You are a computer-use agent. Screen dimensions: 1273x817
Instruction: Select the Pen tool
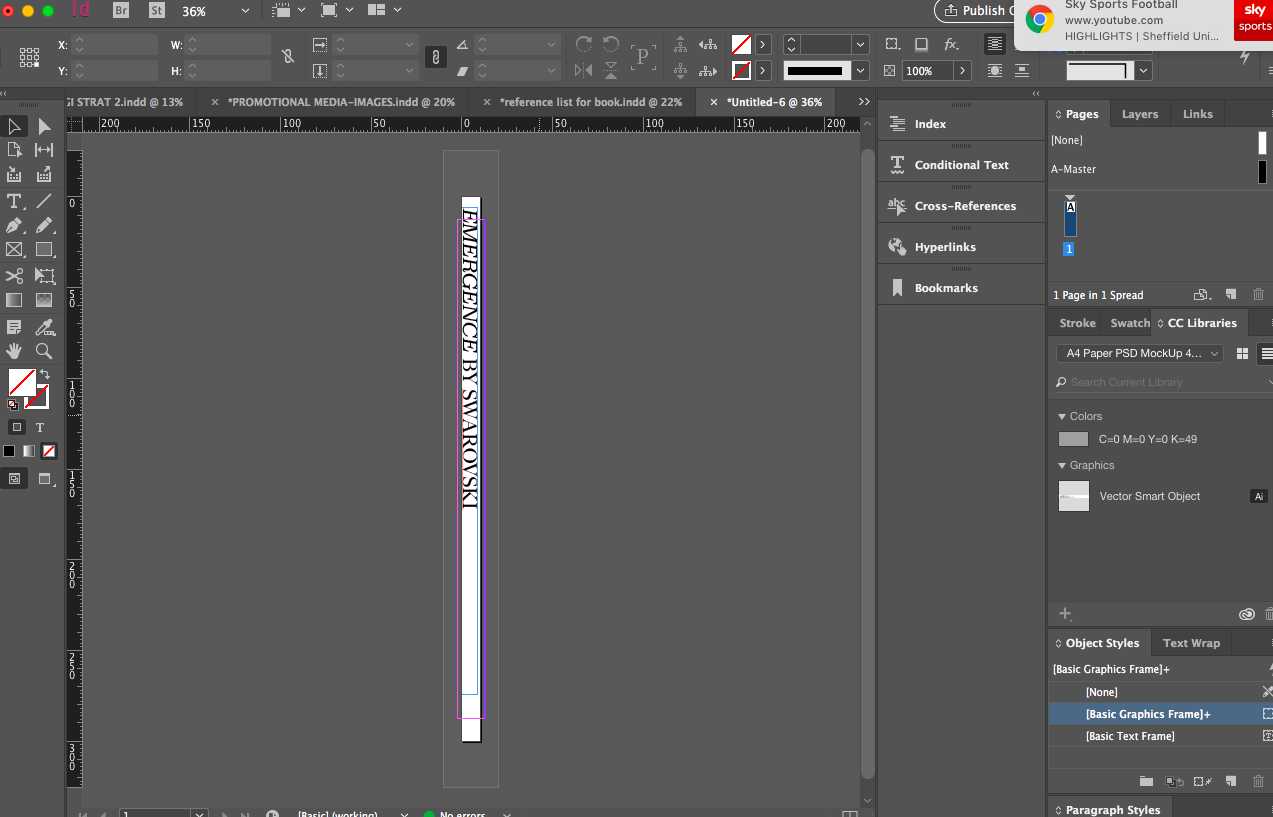click(15, 226)
